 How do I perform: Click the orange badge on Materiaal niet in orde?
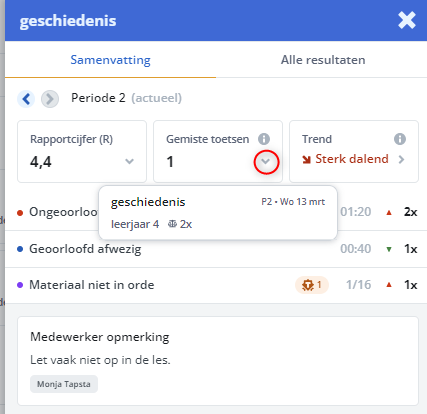[312, 285]
